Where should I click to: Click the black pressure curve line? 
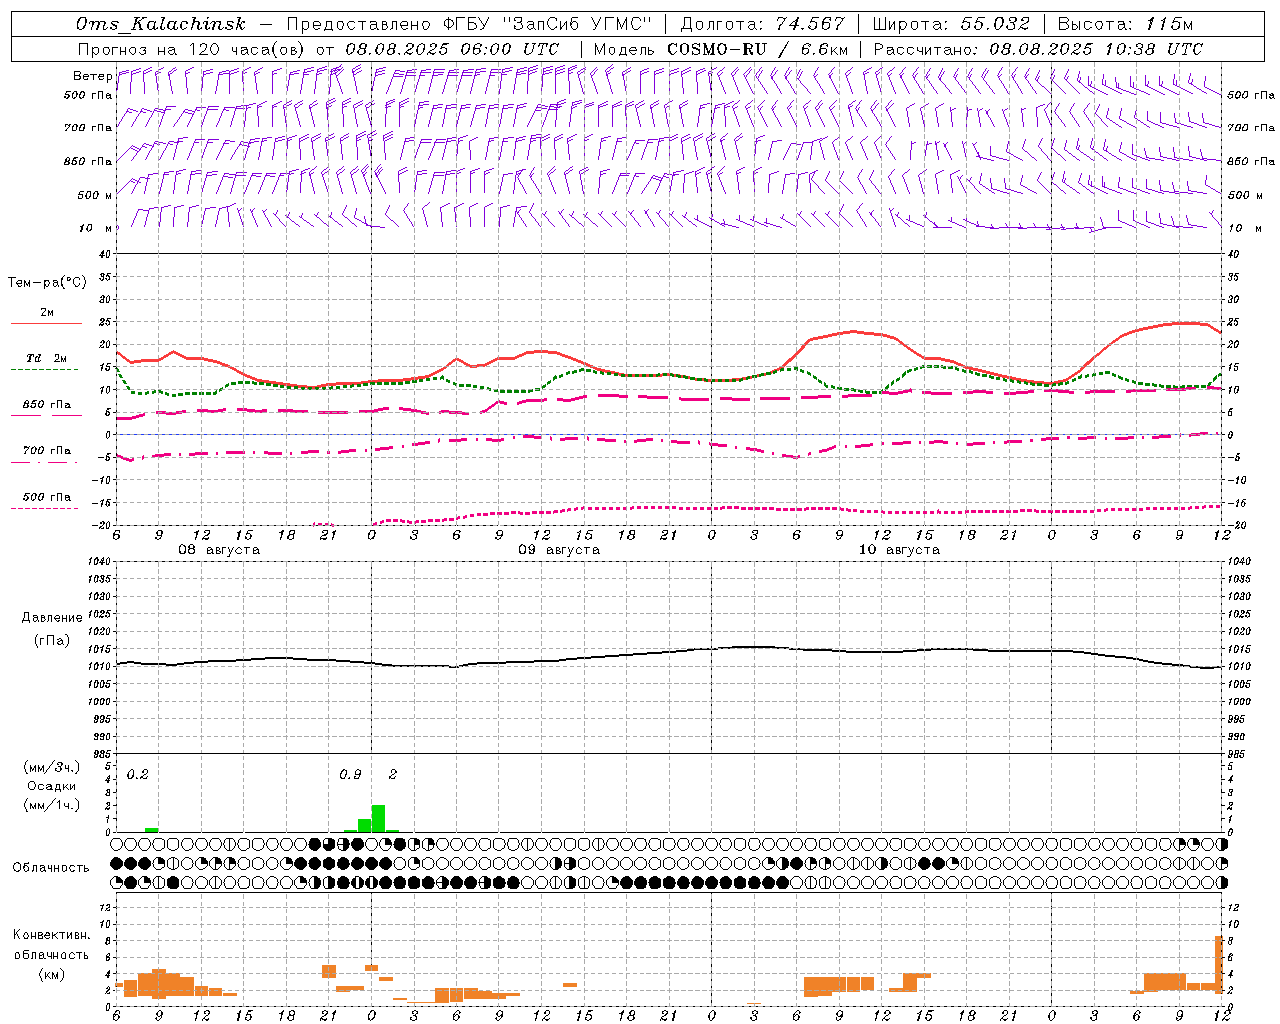(x=670, y=653)
